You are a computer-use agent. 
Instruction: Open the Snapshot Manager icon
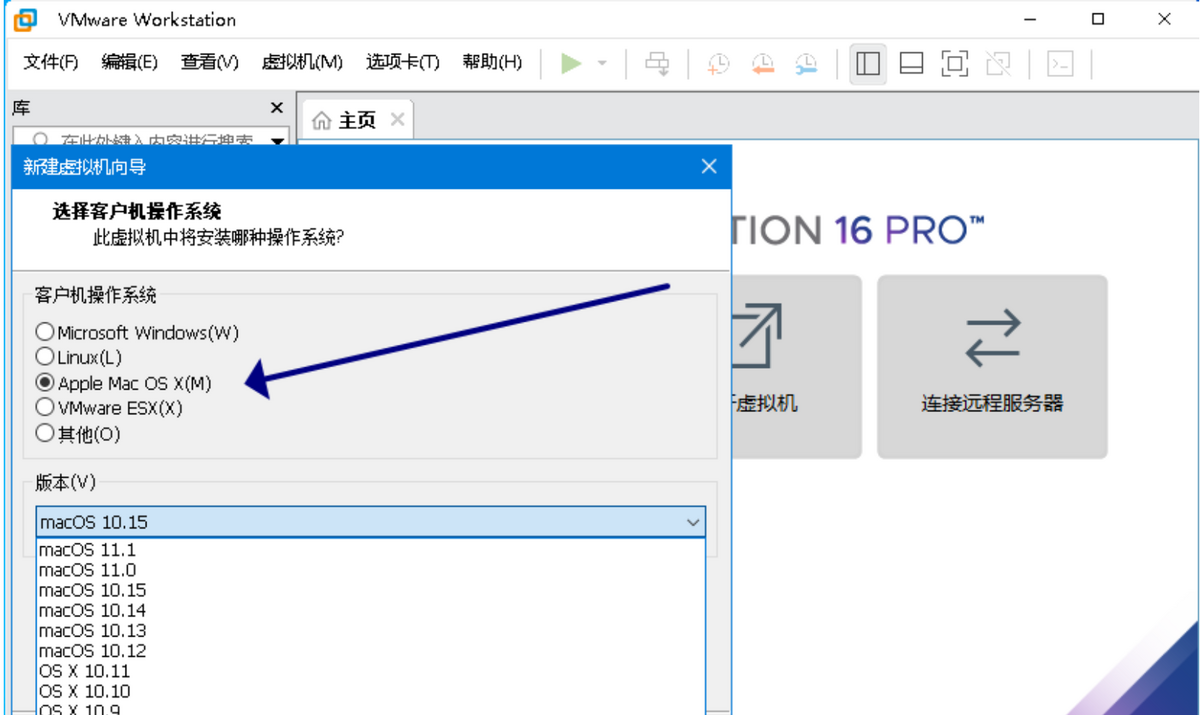[806, 64]
